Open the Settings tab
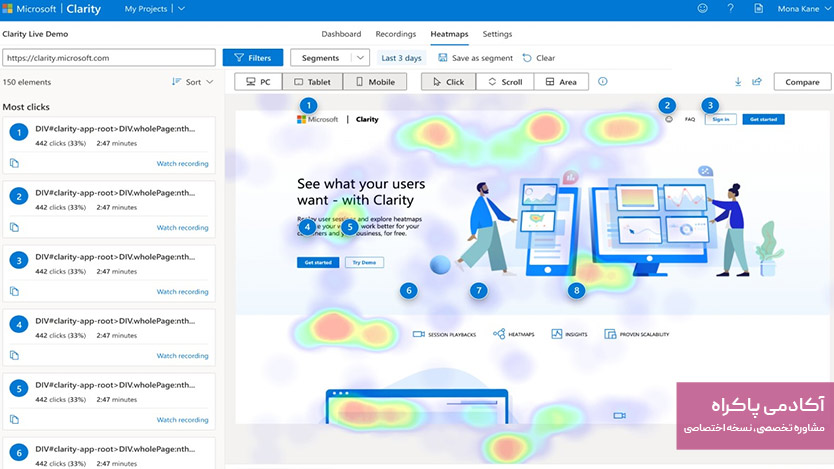 click(497, 34)
